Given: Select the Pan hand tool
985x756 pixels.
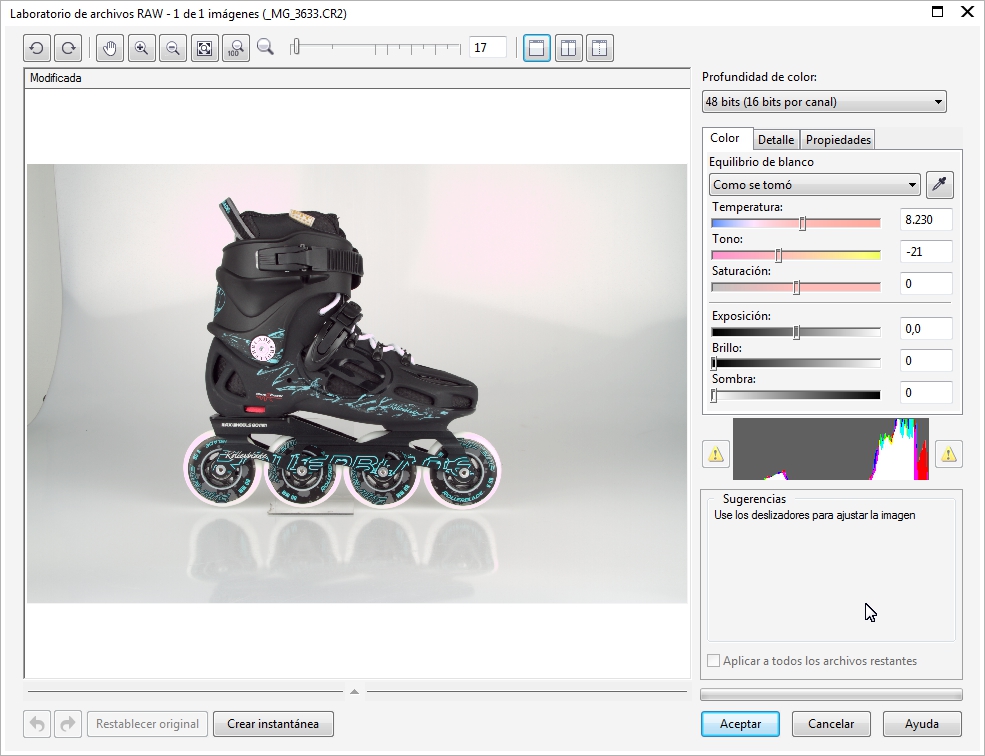Looking at the screenshot, I should [110, 48].
